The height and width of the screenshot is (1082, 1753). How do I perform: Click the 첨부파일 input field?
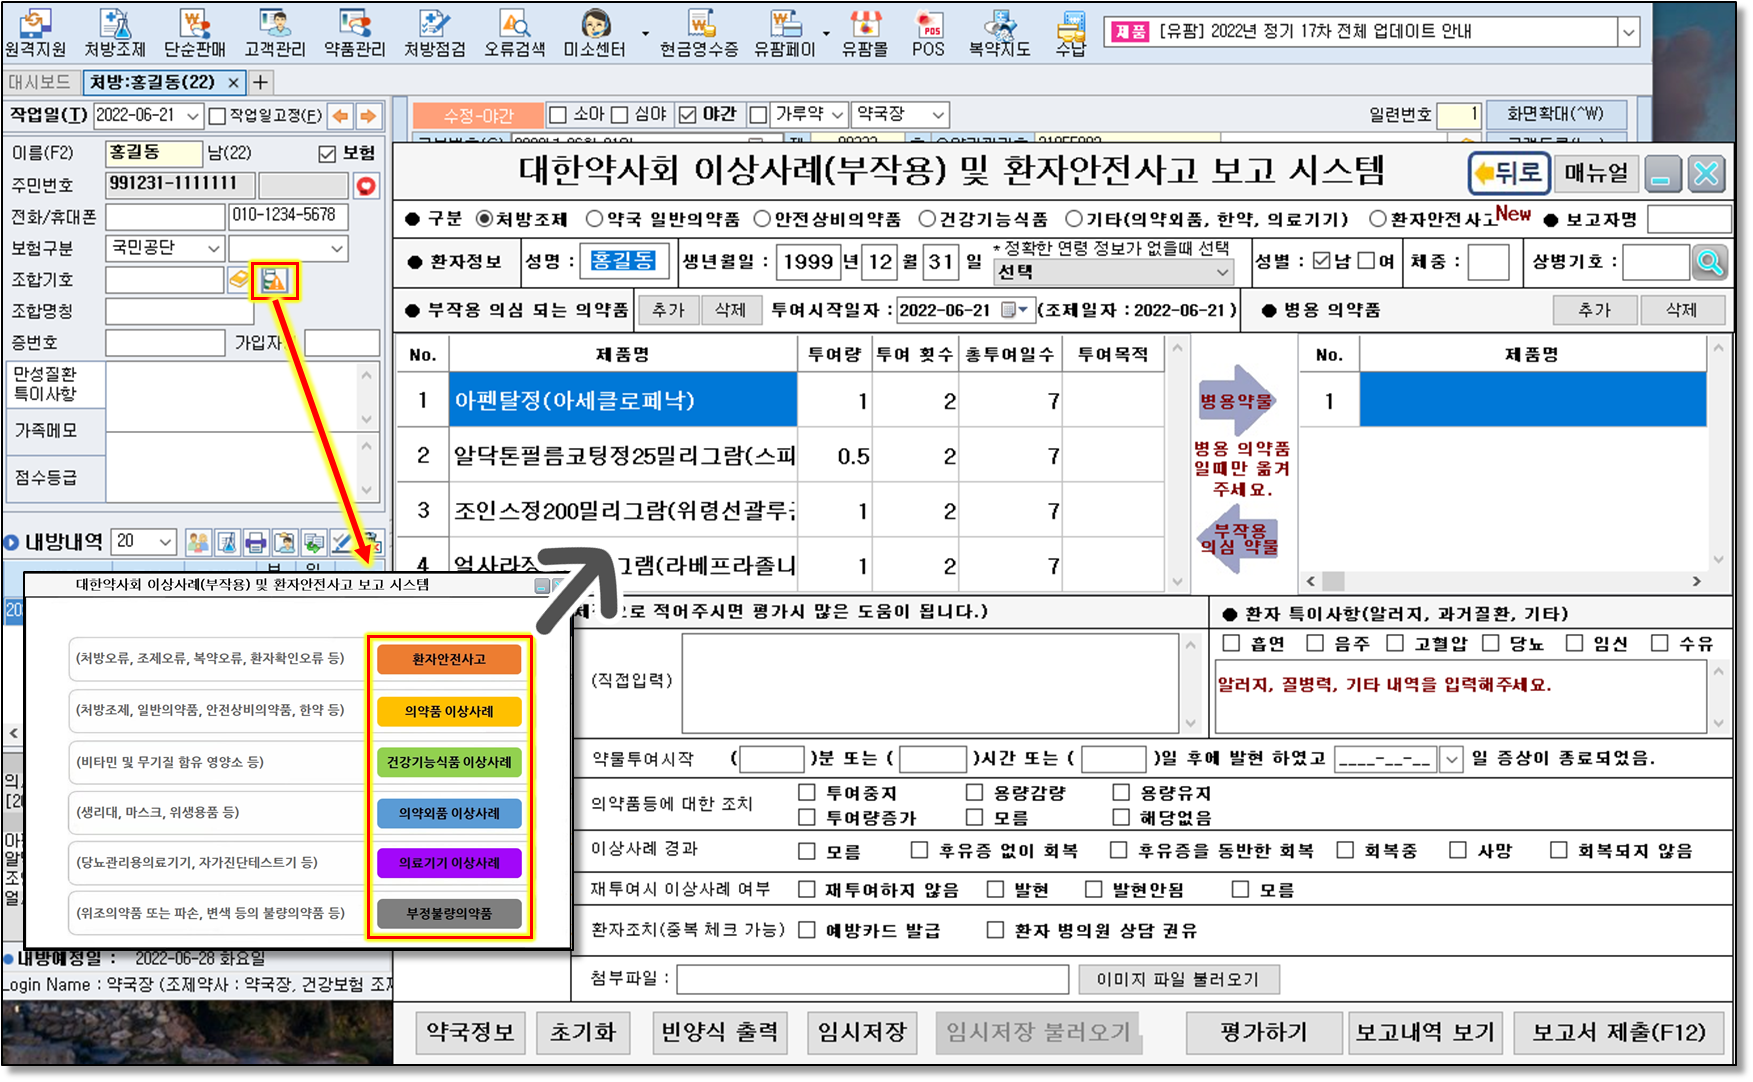tap(872, 979)
